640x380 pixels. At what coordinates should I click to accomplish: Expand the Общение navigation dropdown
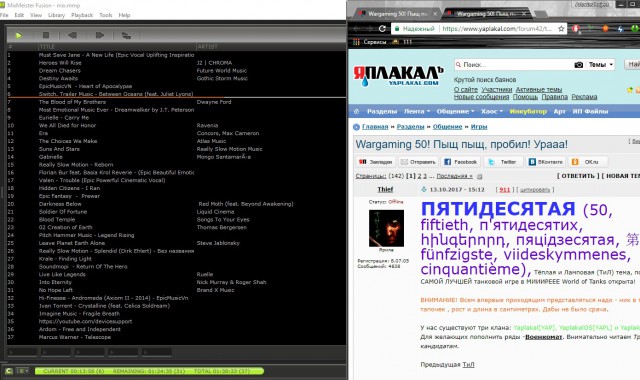tap(455, 111)
